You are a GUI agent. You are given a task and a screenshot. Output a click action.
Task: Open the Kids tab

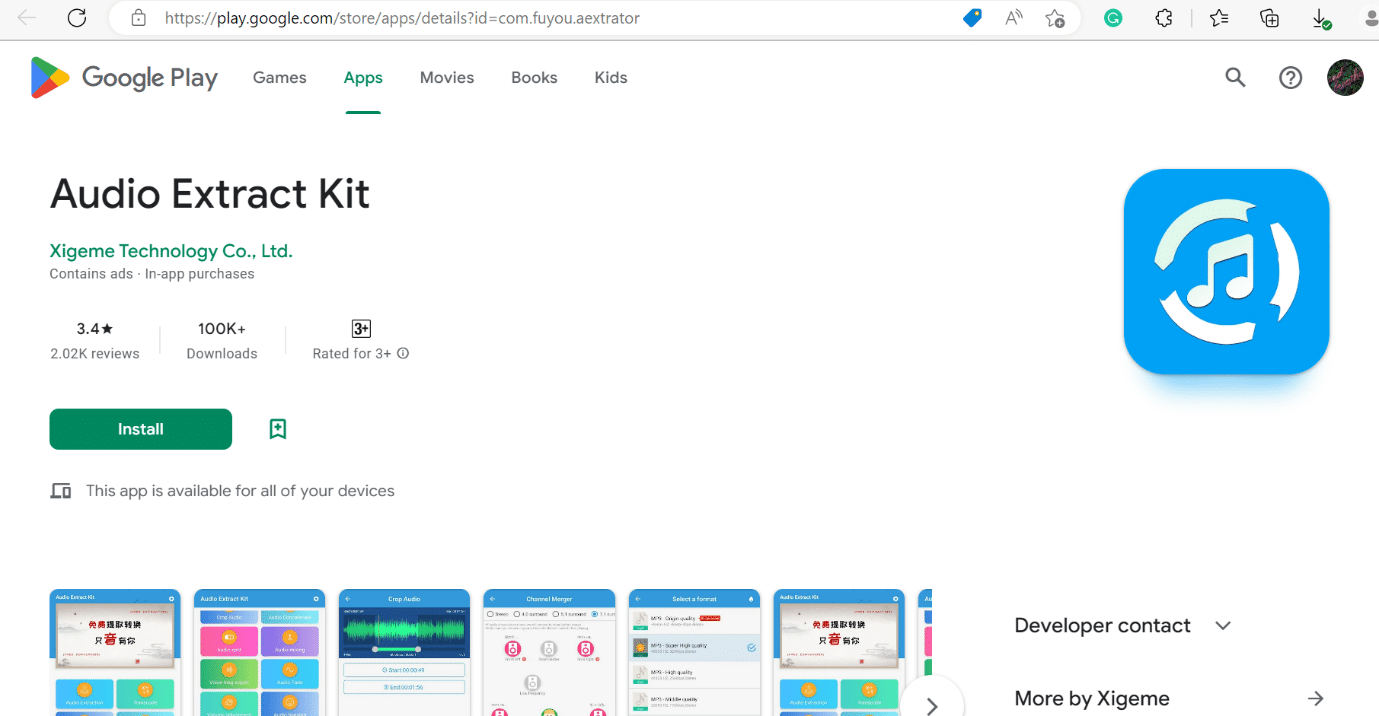click(611, 77)
